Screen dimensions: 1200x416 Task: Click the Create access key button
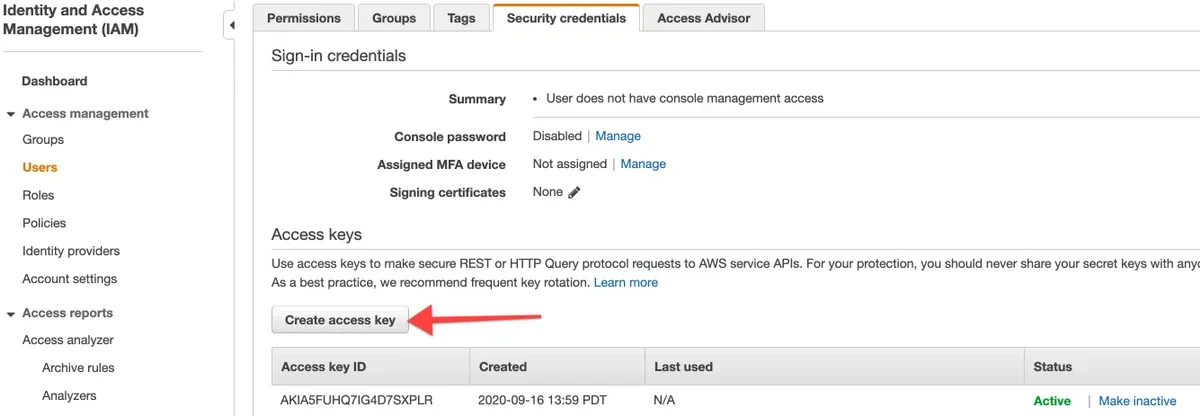coord(340,320)
